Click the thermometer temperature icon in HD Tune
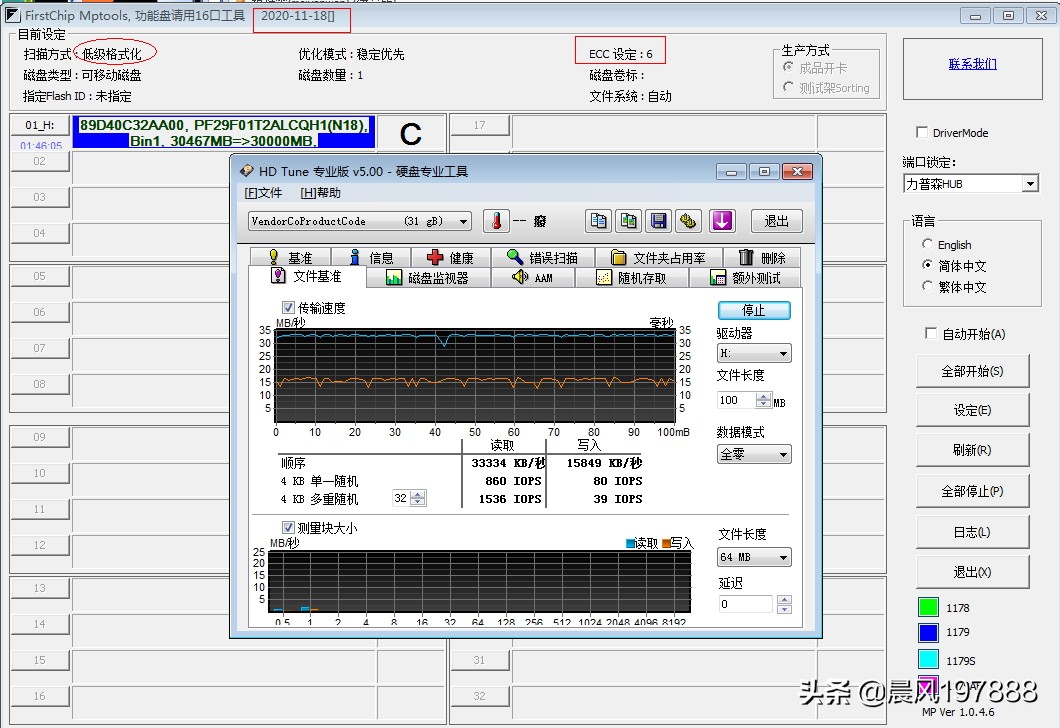 point(496,221)
